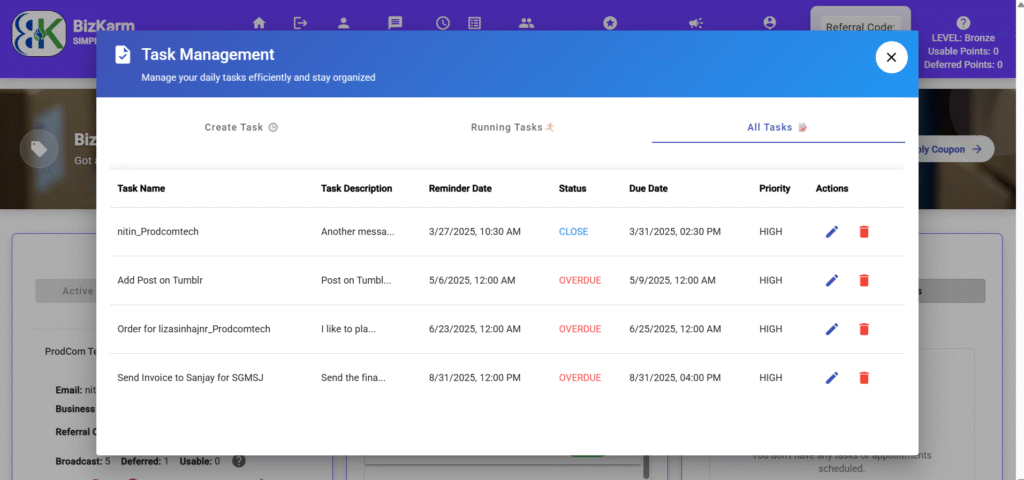
Task: Click the help question mark icon top right
Action: click(x=963, y=23)
